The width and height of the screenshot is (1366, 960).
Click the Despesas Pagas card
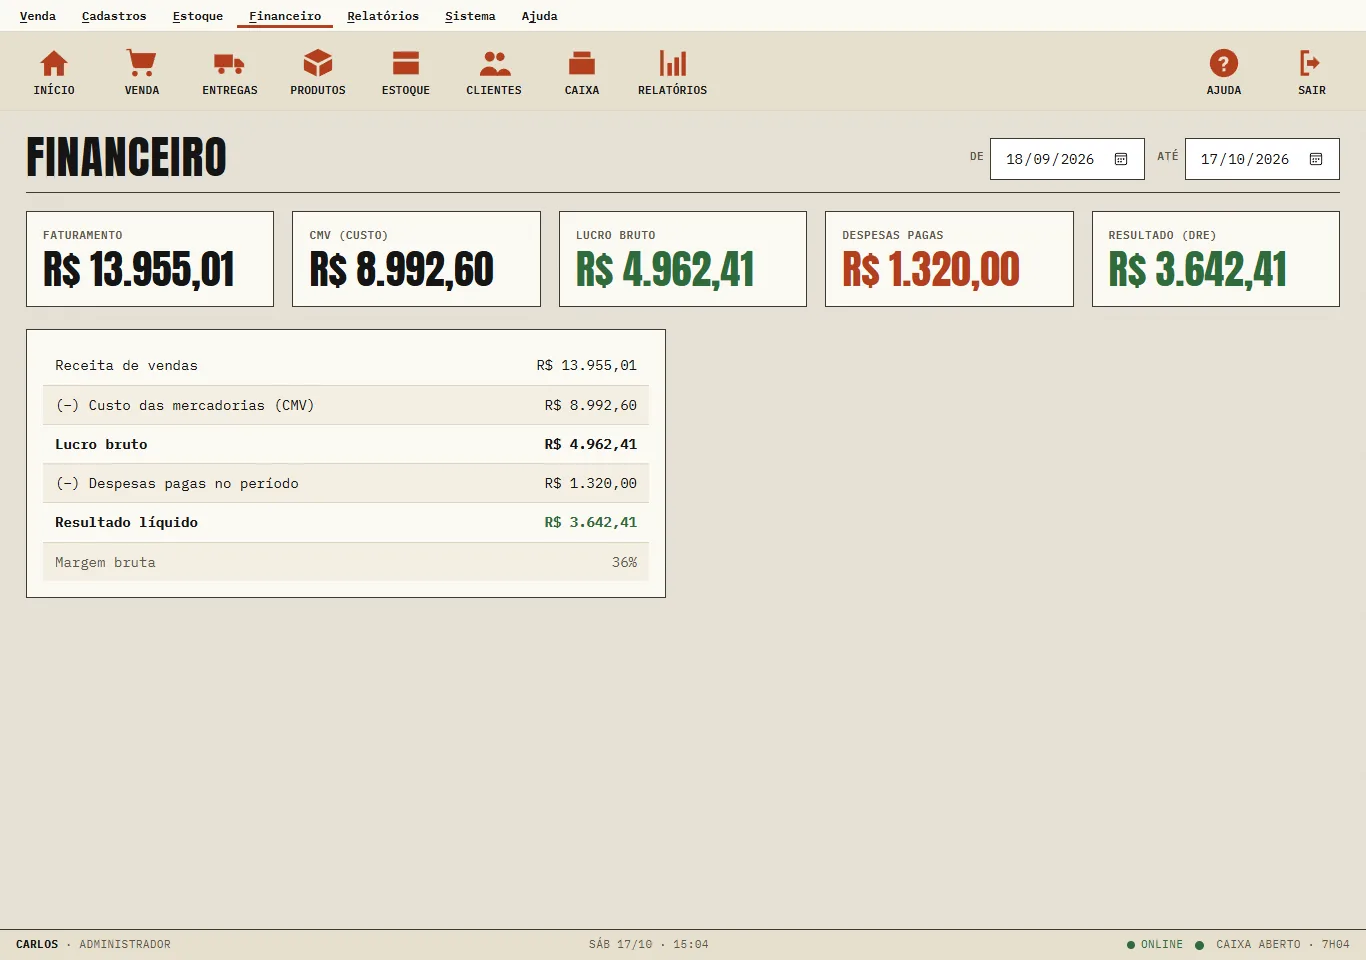pos(949,259)
